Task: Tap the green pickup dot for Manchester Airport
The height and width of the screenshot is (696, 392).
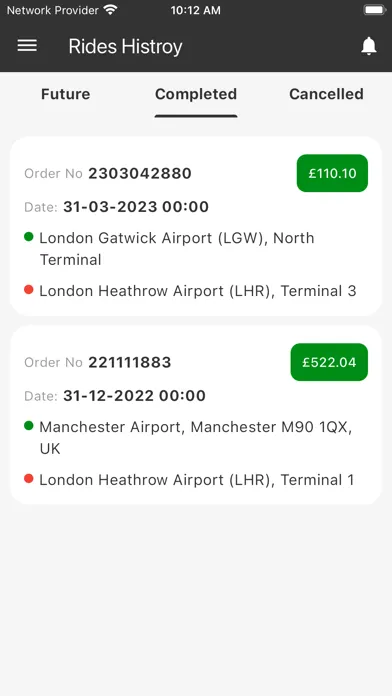Action: 29,426
